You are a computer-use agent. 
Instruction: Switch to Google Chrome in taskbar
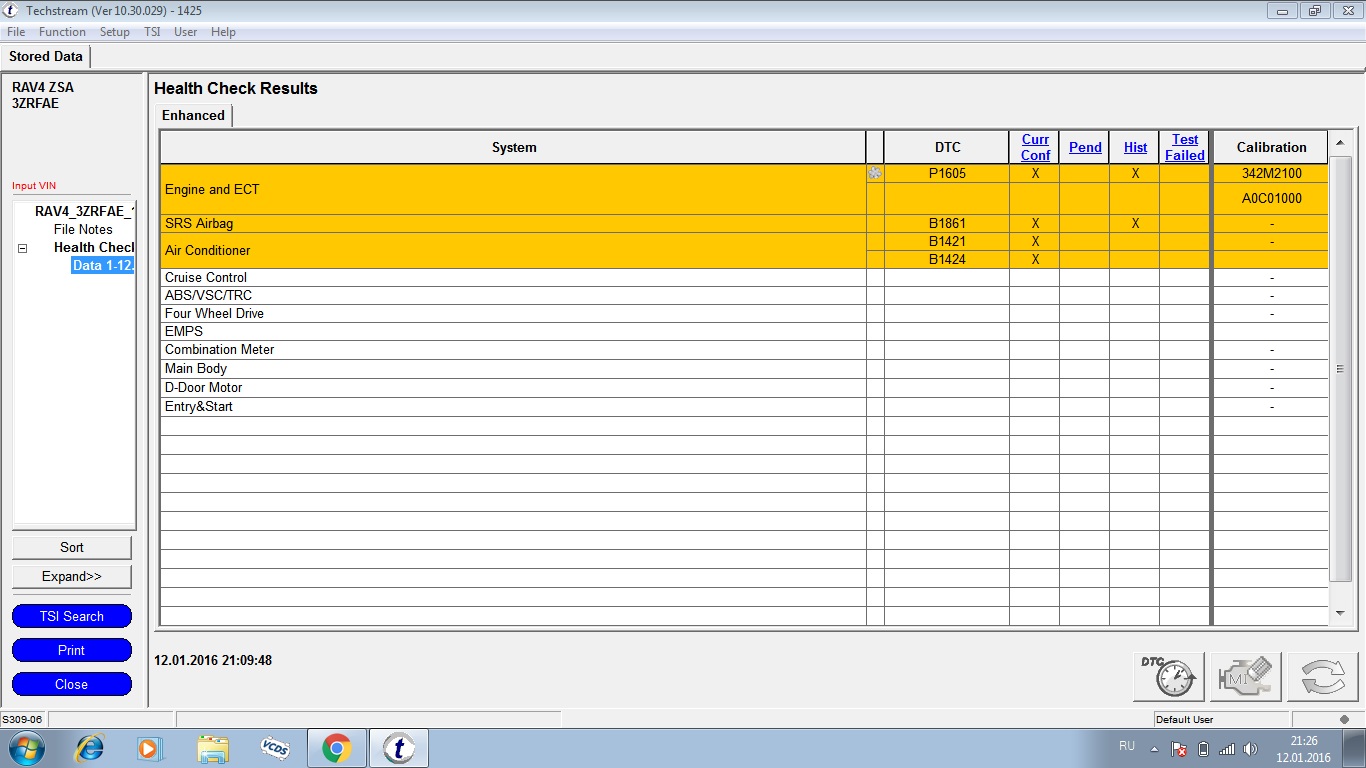click(336, 747)
